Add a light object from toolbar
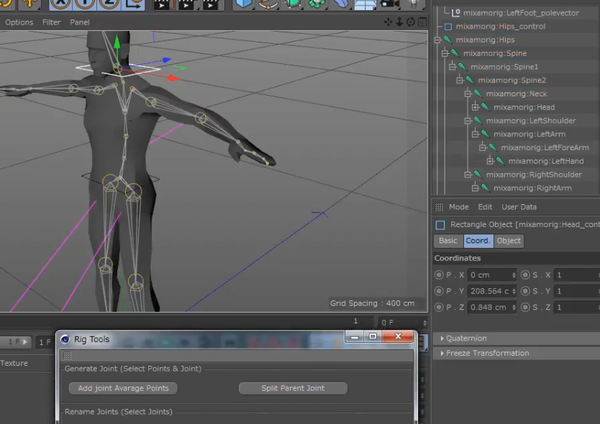 tap(414, 4)
